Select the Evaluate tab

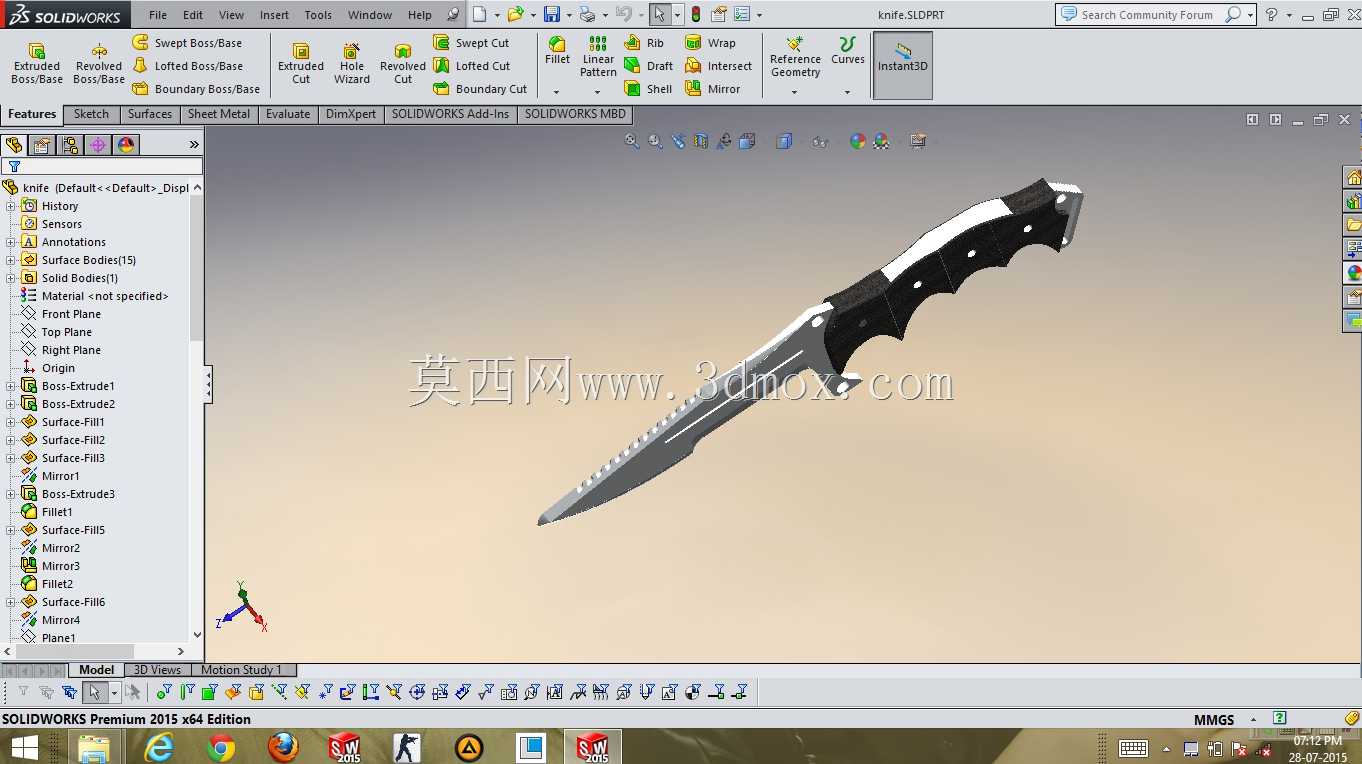point(288,114)
